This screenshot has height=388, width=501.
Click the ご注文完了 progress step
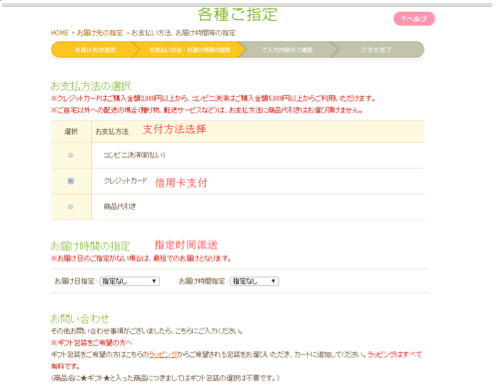(x=376, y=50)
